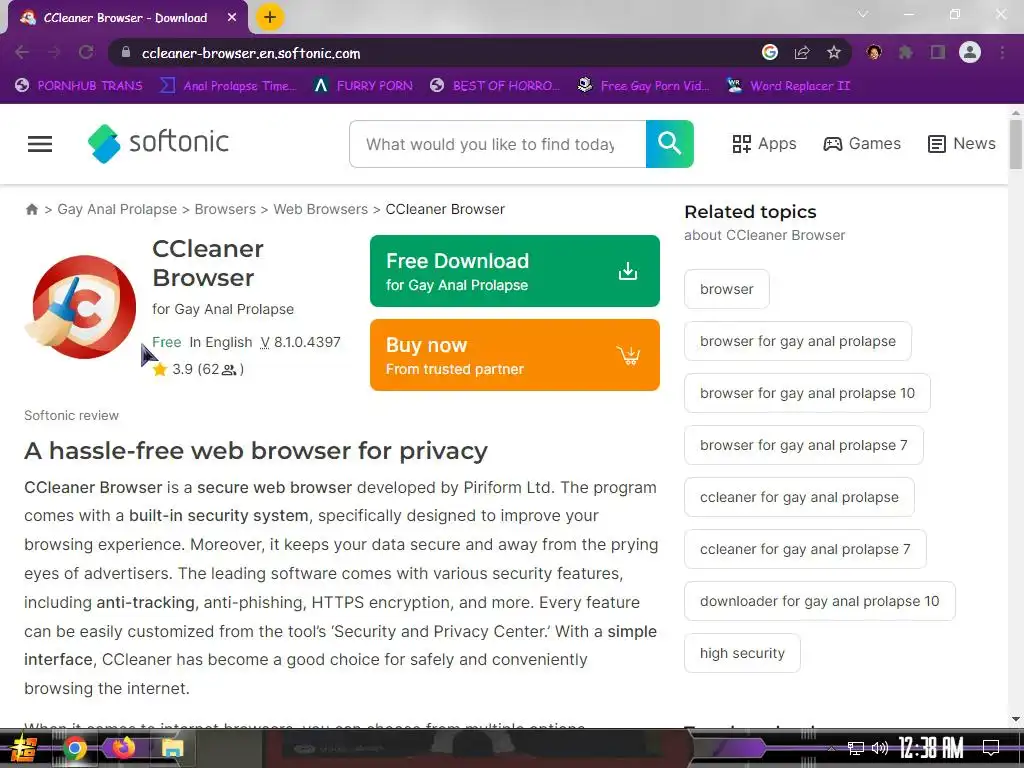The height and width of the screenshot is (768, 1024).
Task: Open the Extensions puzzle piece menu
Action: tap(906, 52)
